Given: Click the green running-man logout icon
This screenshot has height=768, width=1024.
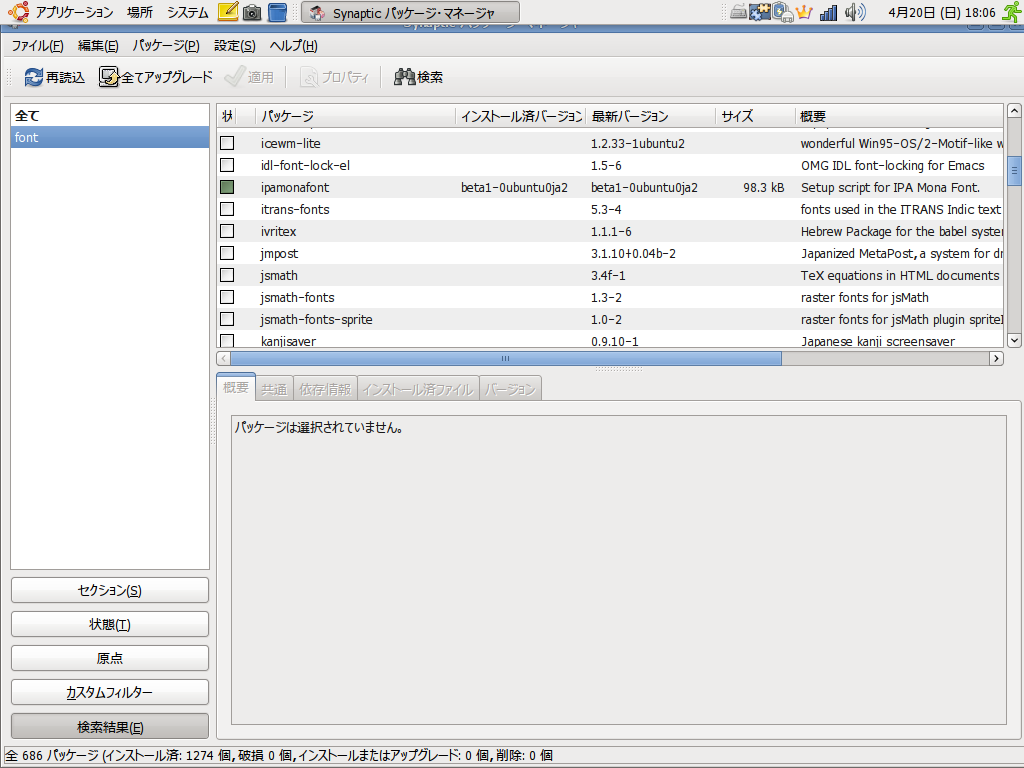Looking at the screenshot, I should pyautogui.click(x=1012, y=13).
